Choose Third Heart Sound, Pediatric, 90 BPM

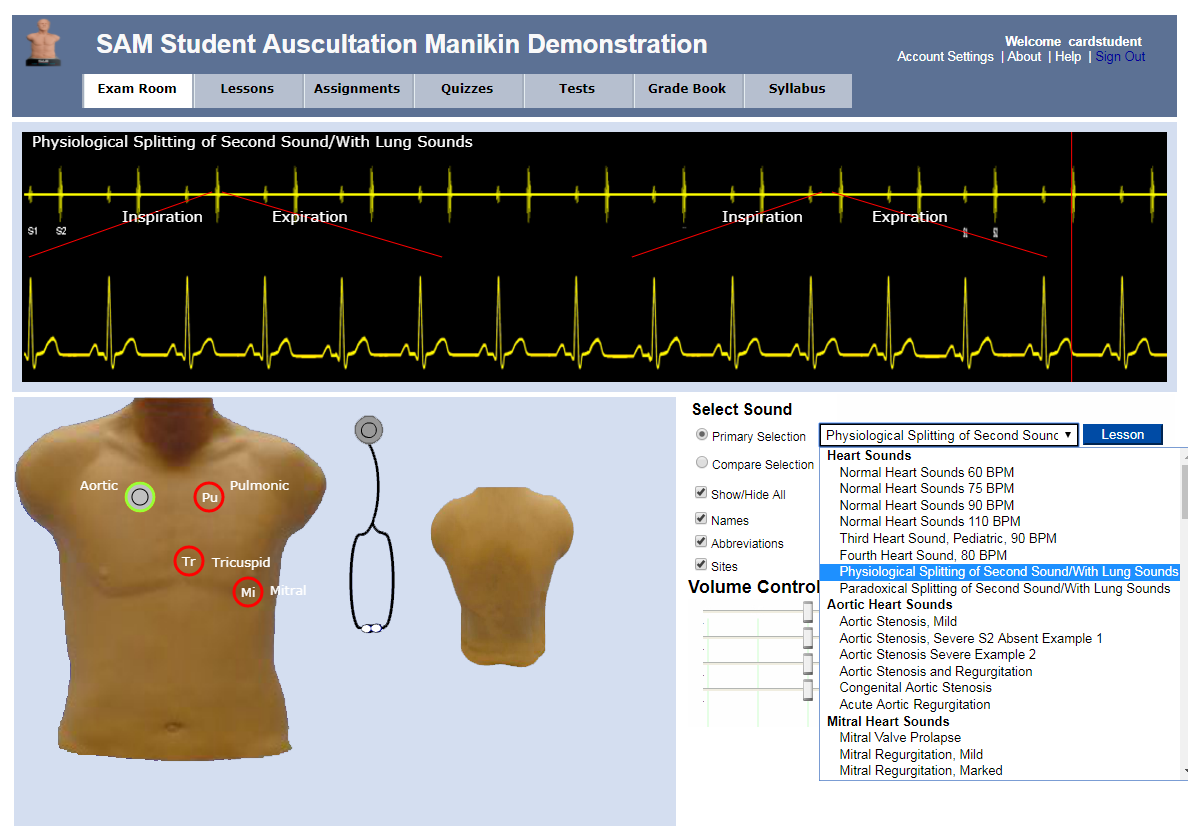coord(948,538)
